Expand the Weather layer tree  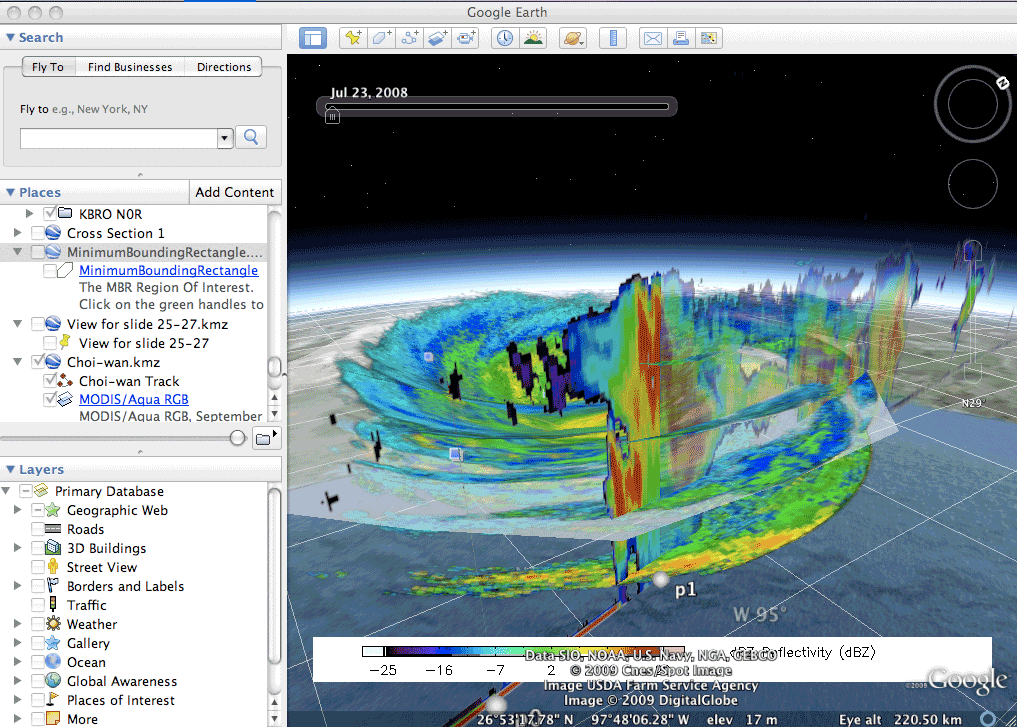17,624
